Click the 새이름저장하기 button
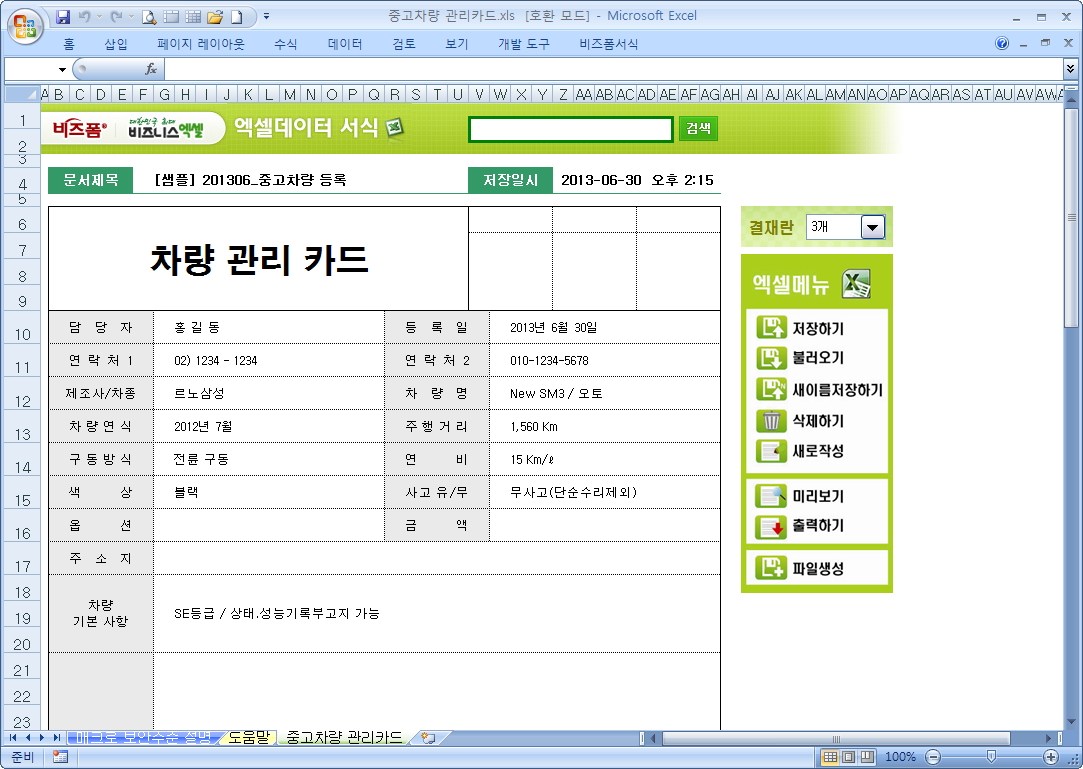The image size is (1083, 769). coord(837,390)
